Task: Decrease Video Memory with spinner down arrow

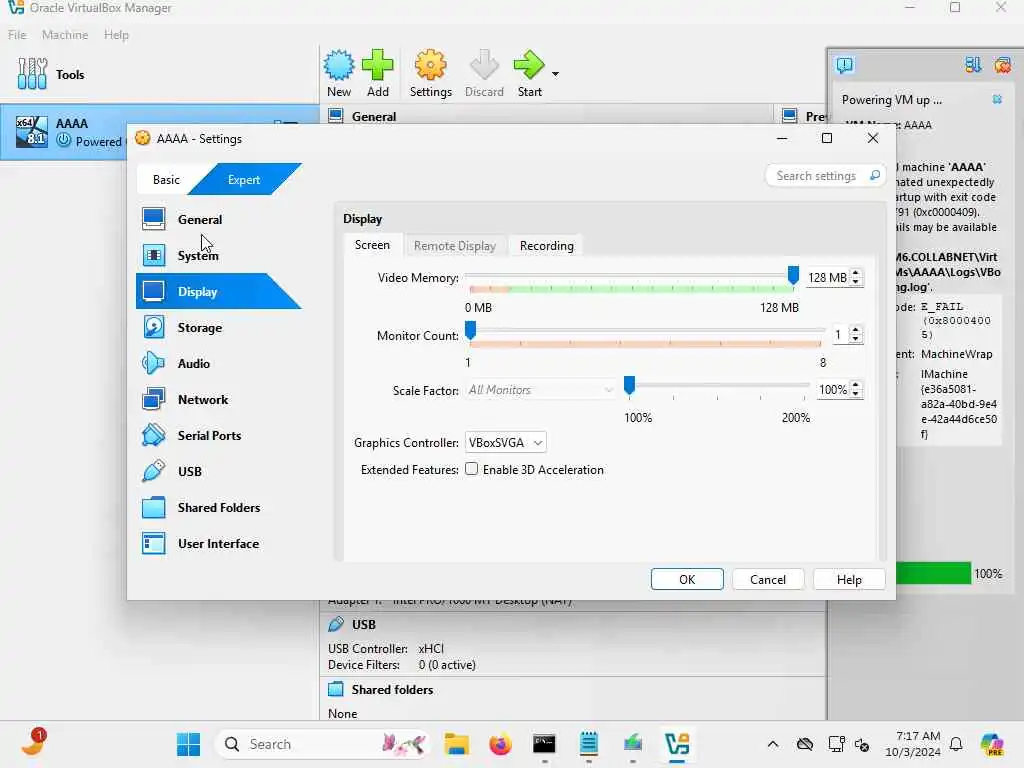Action: pyautogui.click(x=856, y=282)
